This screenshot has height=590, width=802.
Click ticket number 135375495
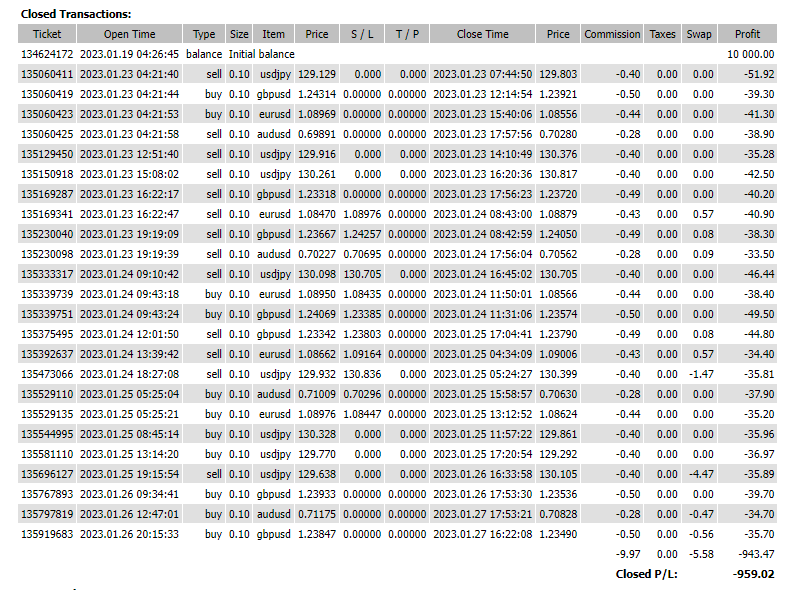[47, 334]
